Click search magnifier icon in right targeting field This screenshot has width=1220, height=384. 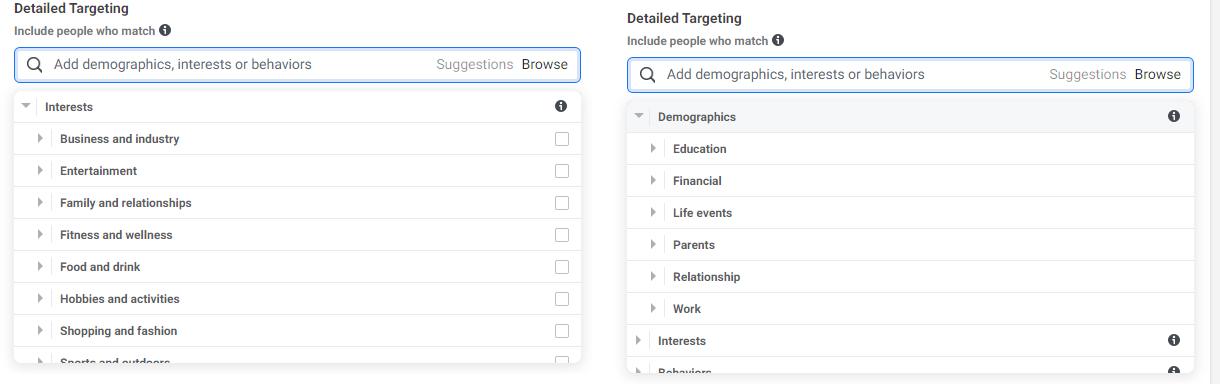coord(648,74)
